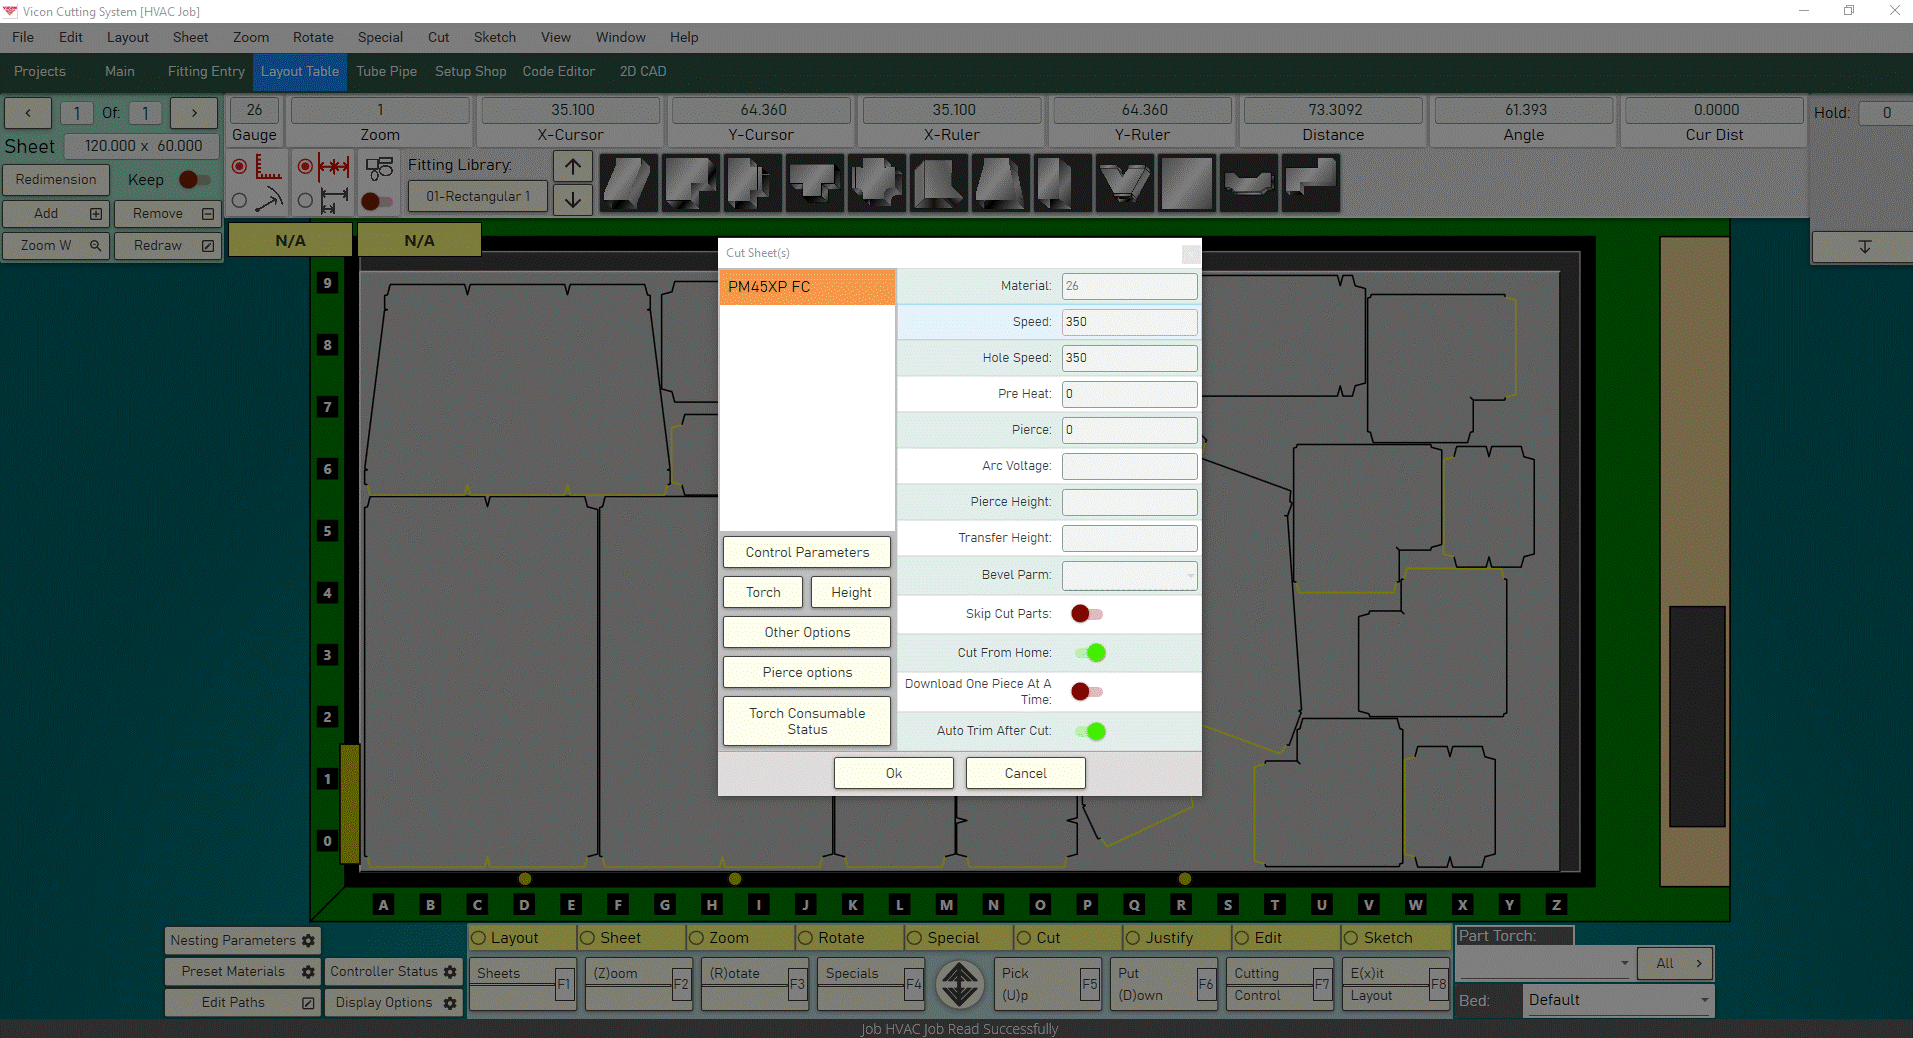The width and height of the screenshot is (1913, 1038).
Task: Enable the Skip Cut Parts toggle
Action: click(1084, 614)
